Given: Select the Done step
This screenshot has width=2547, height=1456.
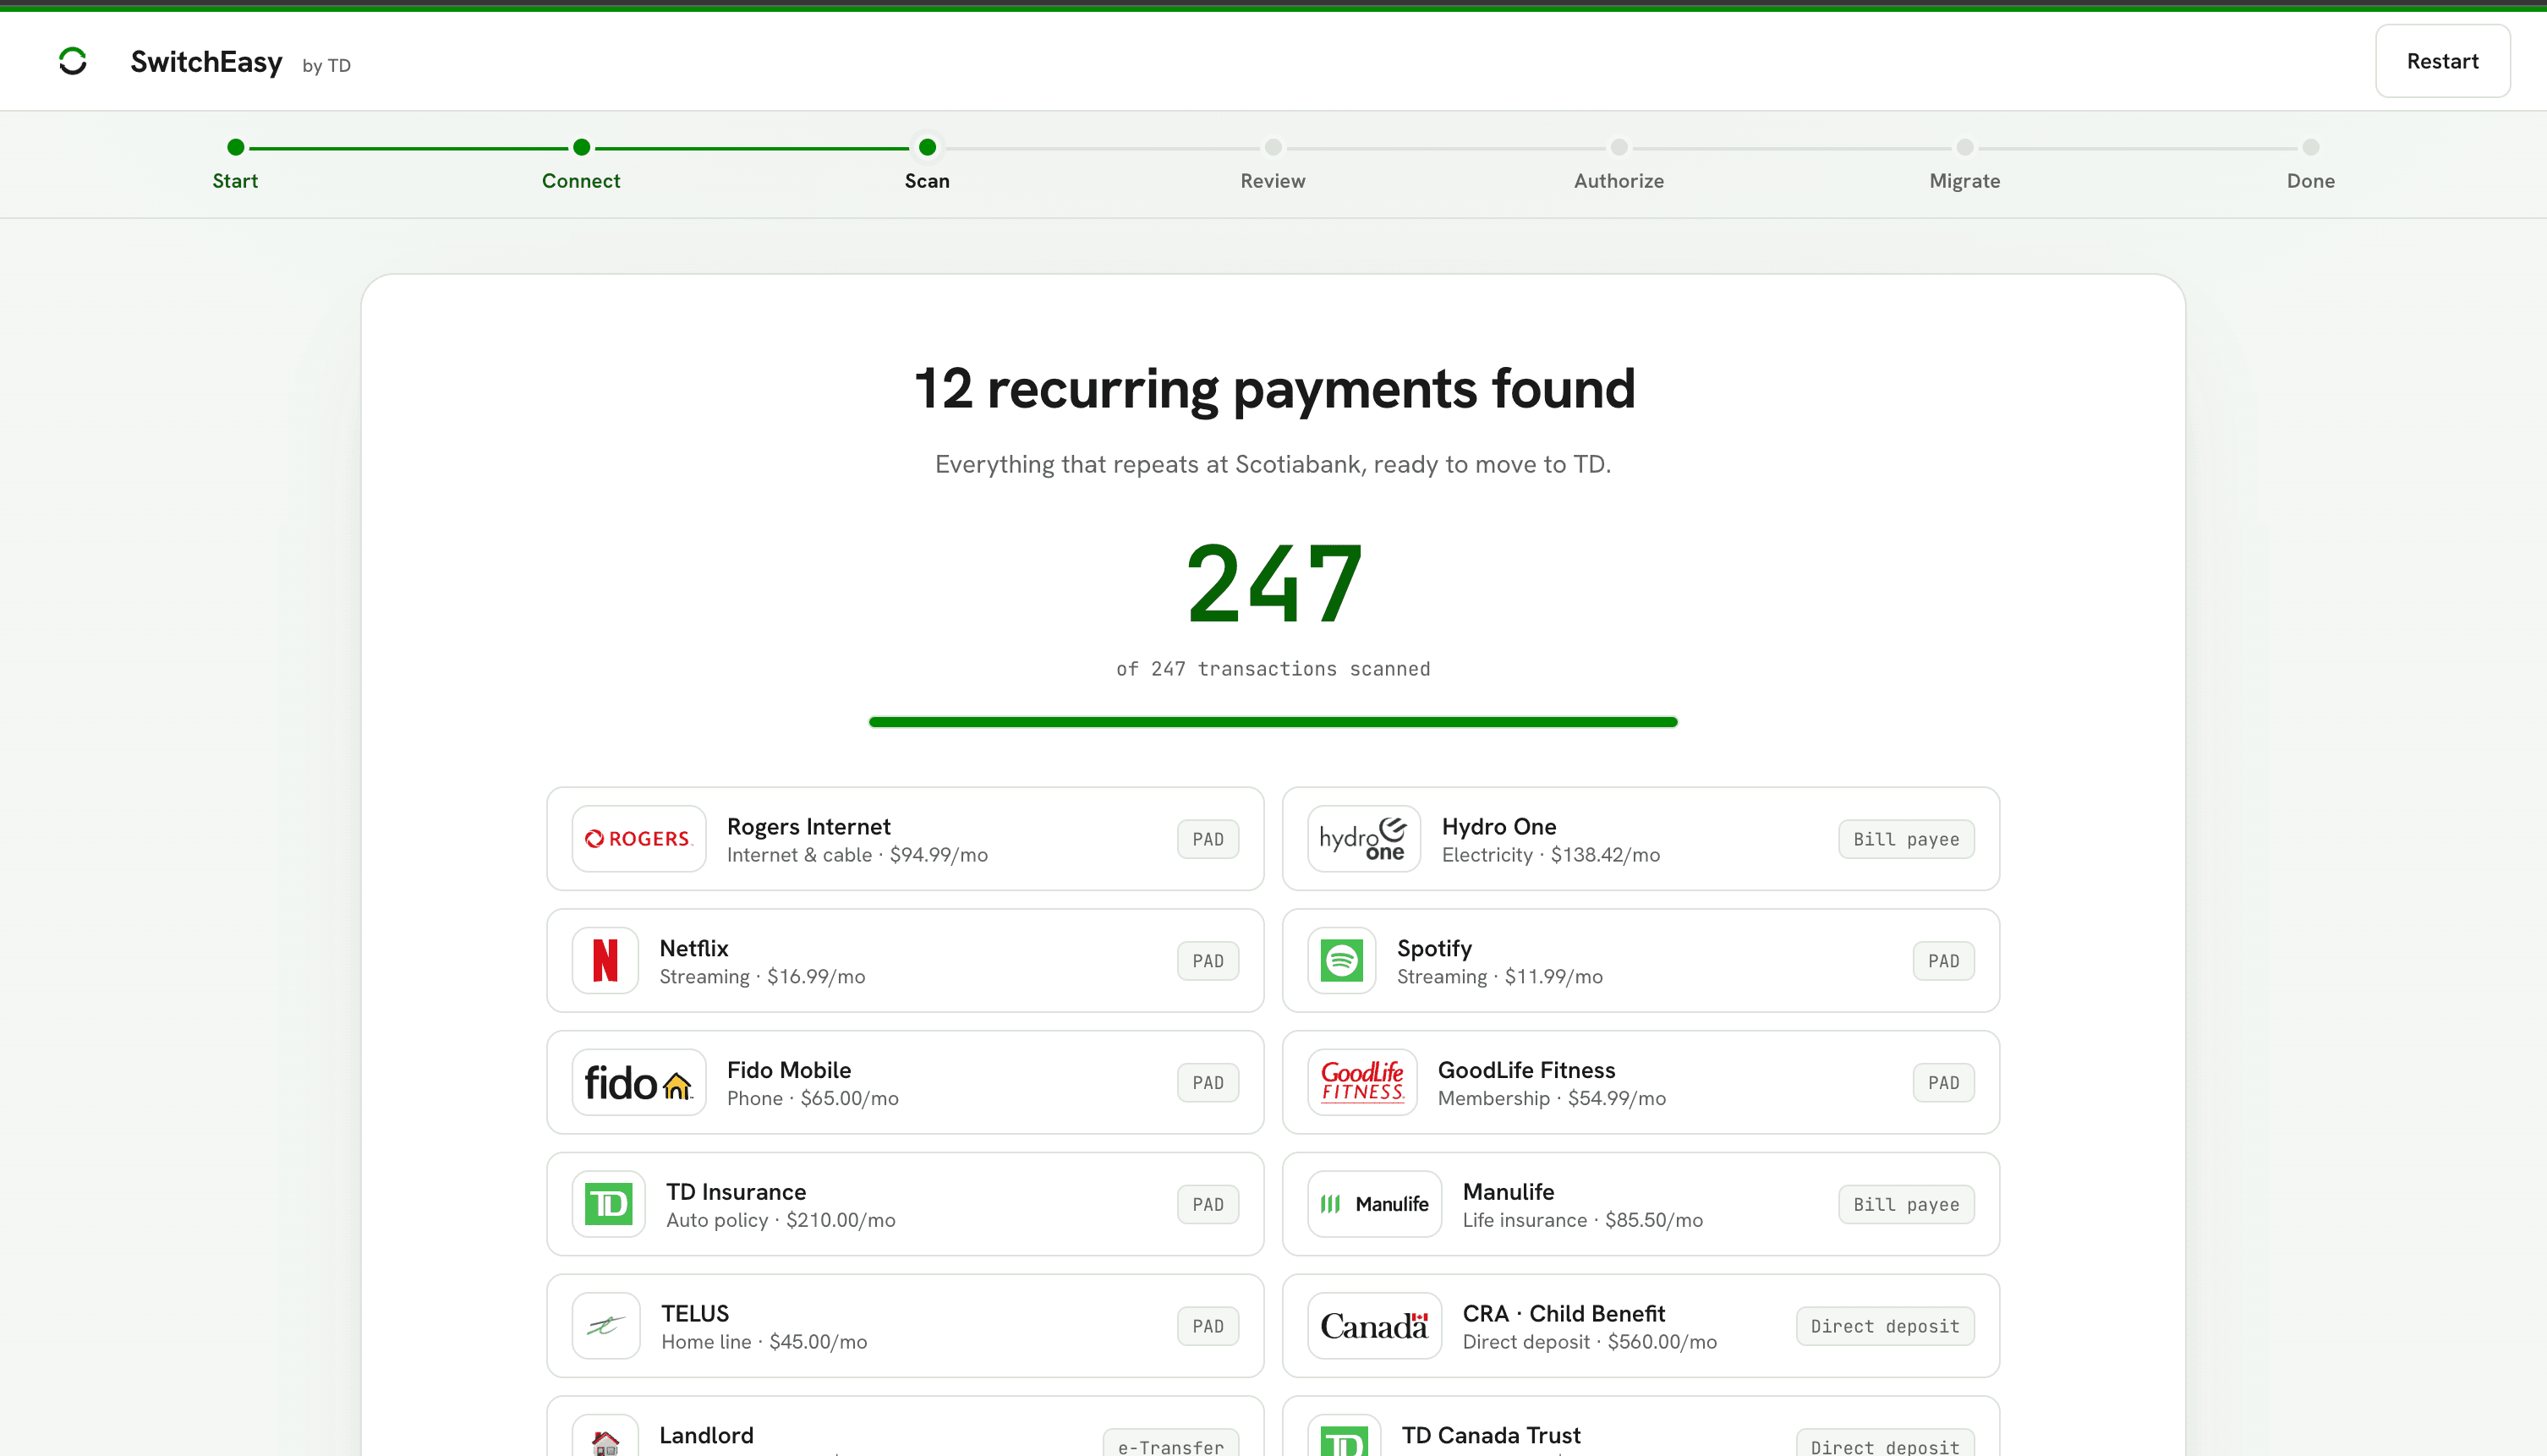Looking at the screenshot, I should [x=2311, y=165].
